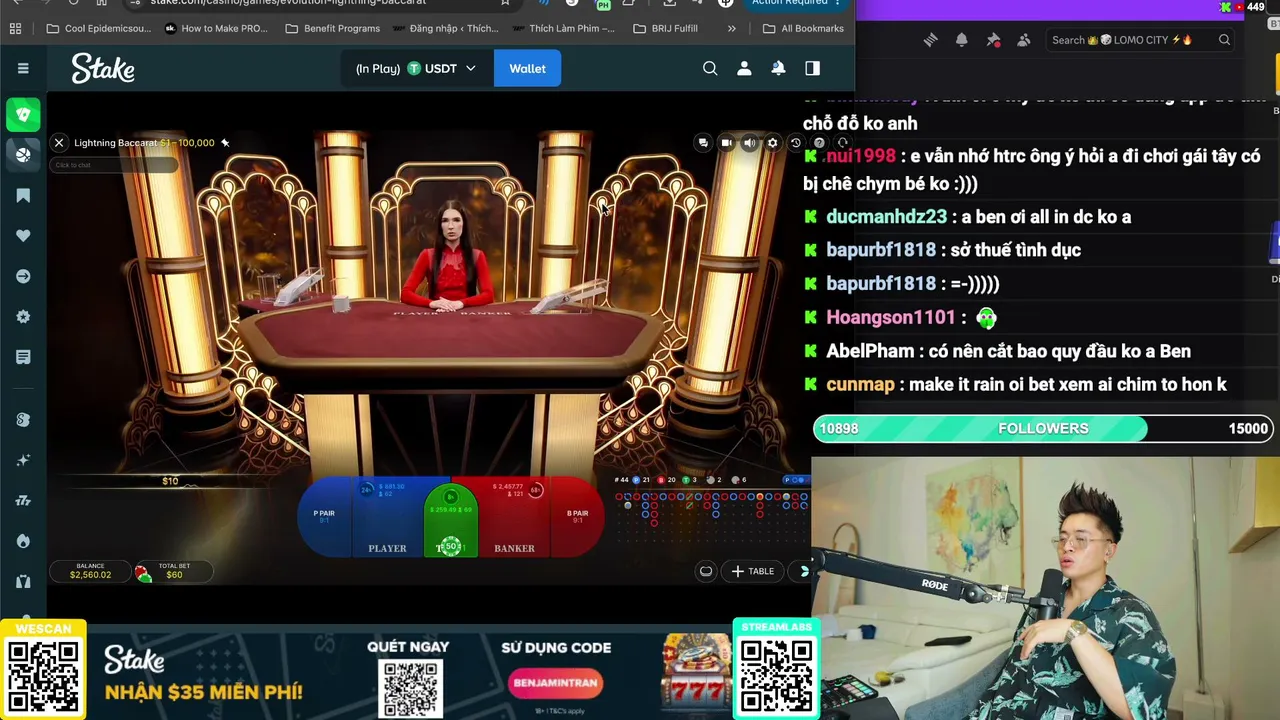Open the 'All Bookmarks' folder
The width and height of the screenshot is (1280, 720).
pos(803,28)
